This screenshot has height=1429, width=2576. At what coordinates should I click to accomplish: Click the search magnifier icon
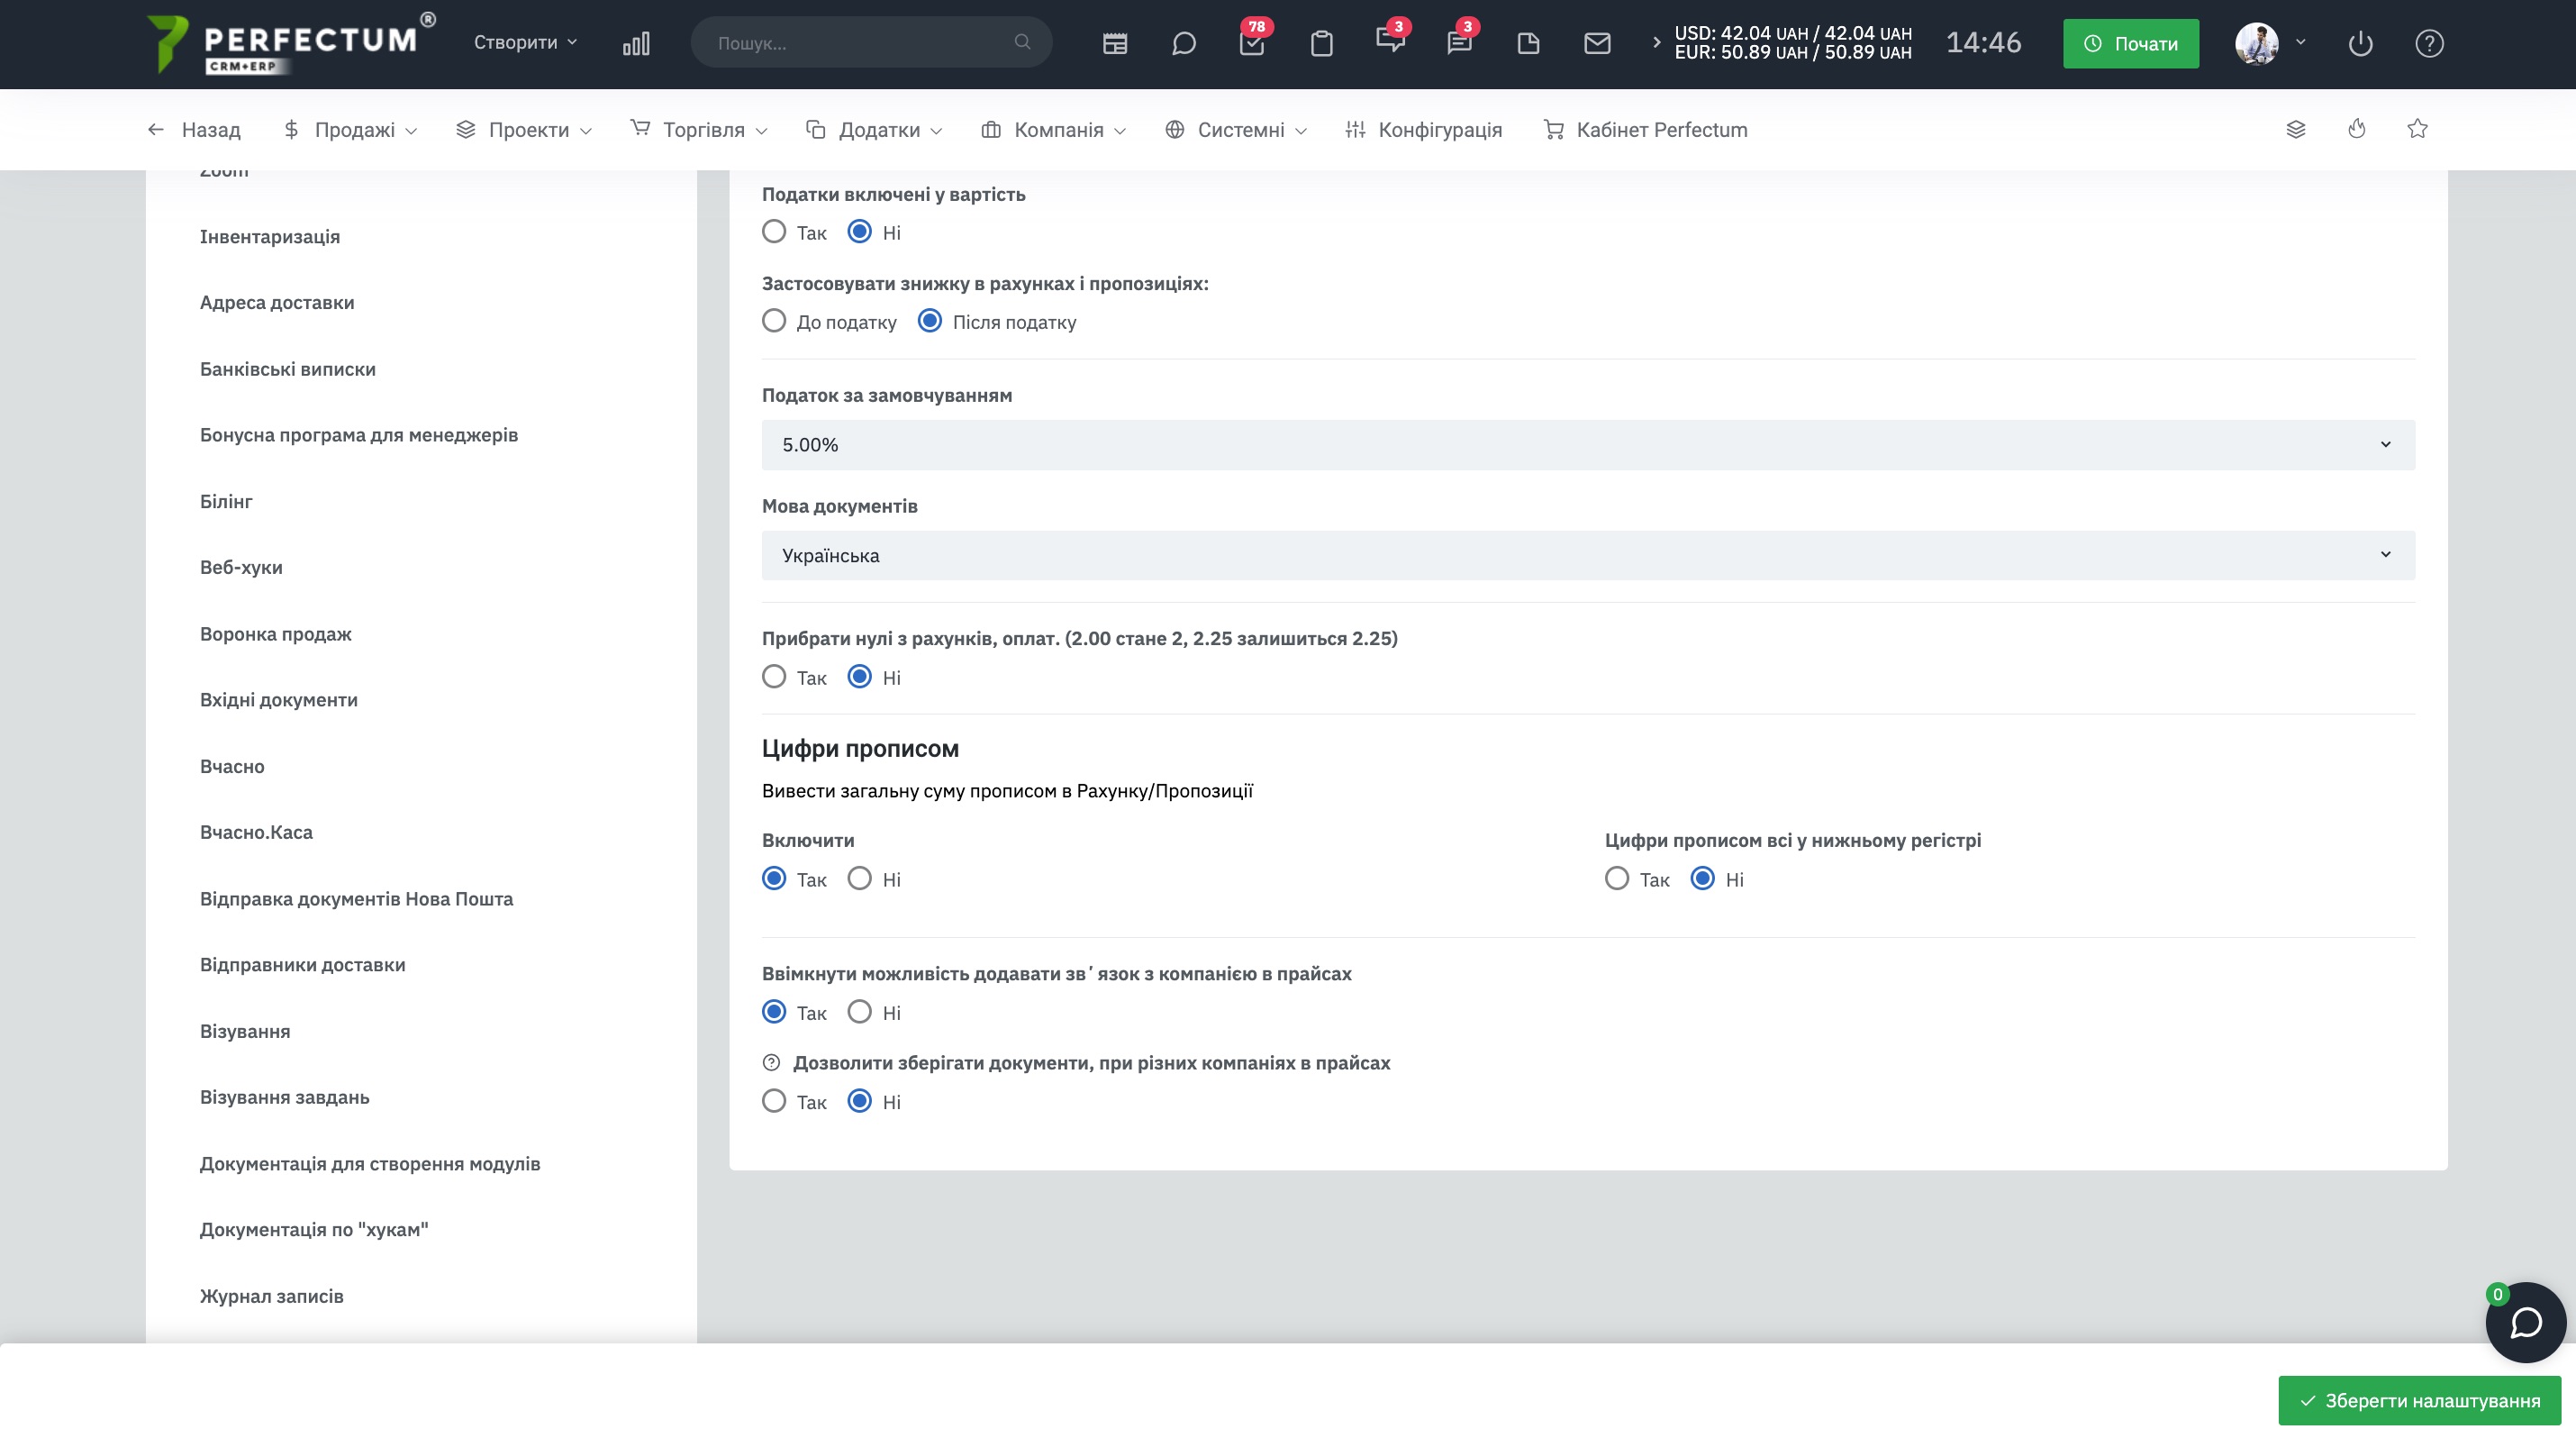pos(1022,42)
